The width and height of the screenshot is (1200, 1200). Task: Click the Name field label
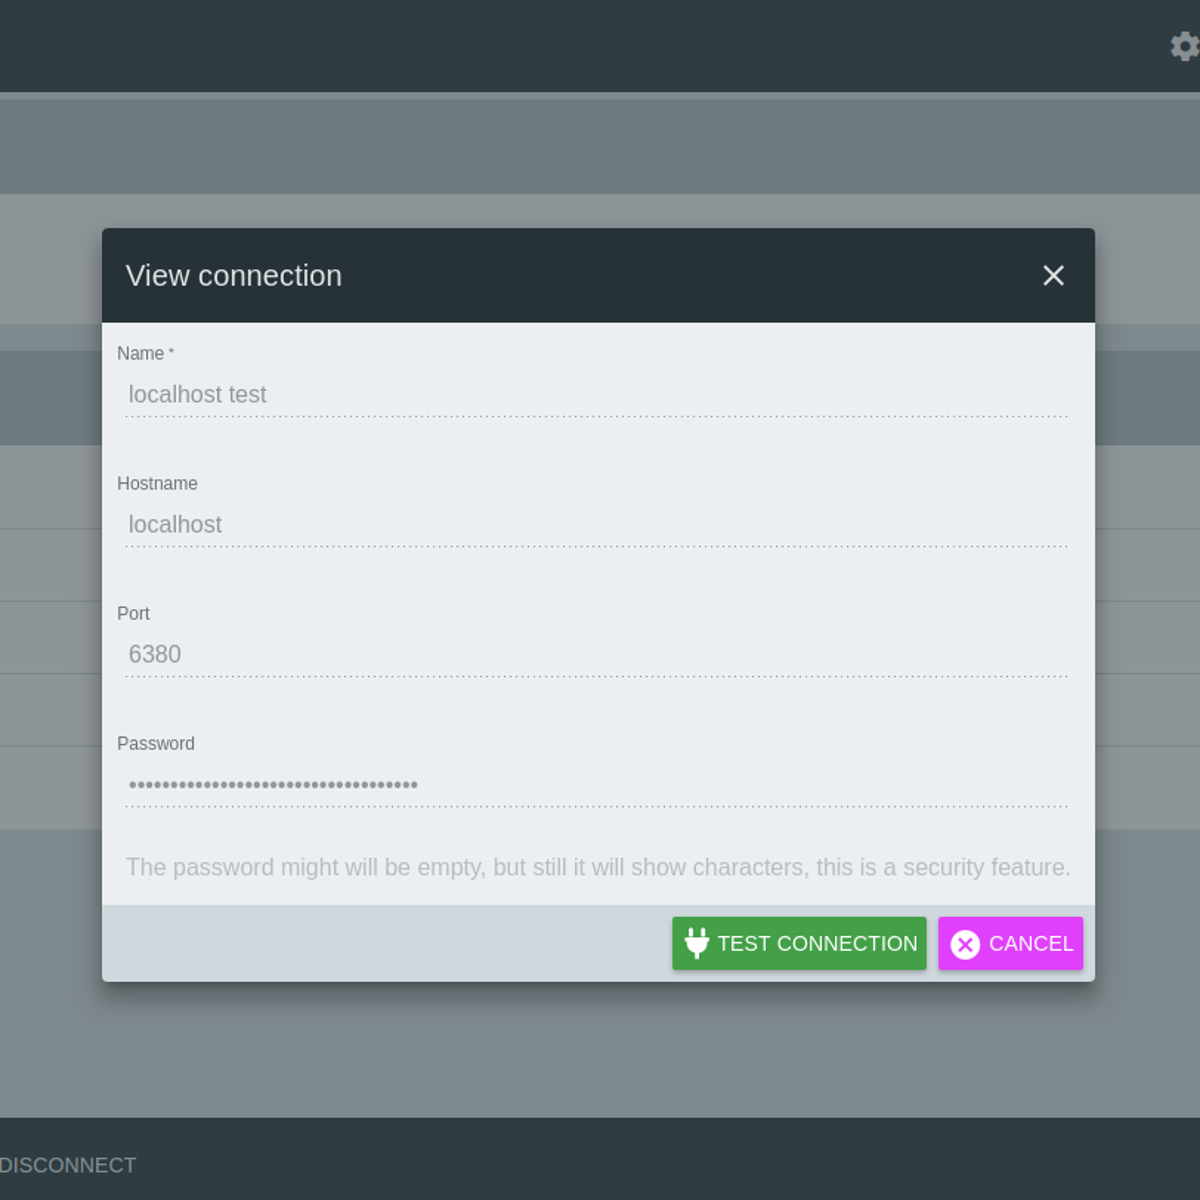pos(141,354)
